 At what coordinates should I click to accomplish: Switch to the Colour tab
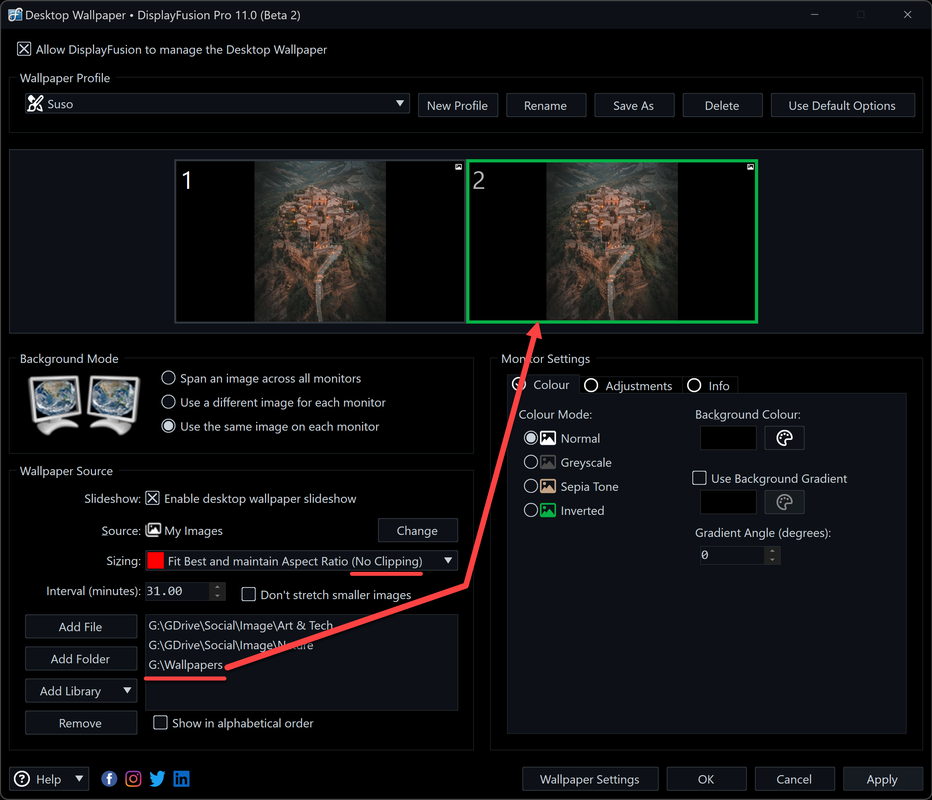542,385
